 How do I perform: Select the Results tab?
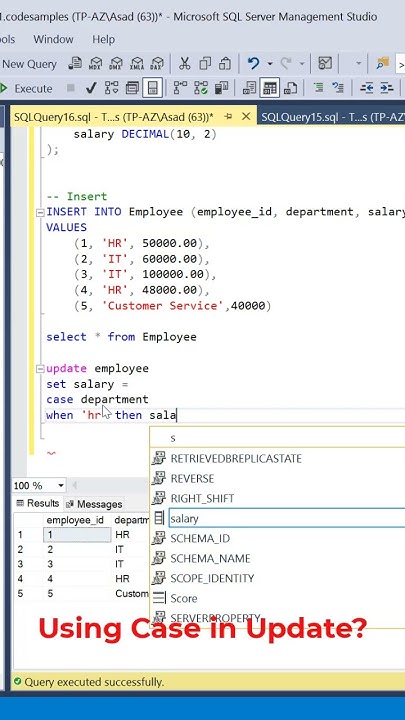click(38, 504)
